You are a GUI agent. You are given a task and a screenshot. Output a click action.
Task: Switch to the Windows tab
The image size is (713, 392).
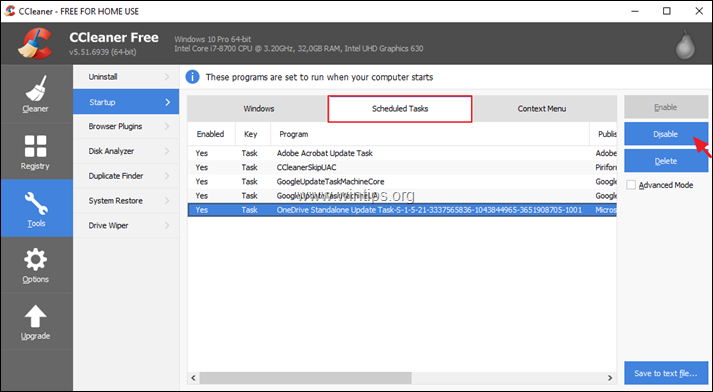(258, 109)
